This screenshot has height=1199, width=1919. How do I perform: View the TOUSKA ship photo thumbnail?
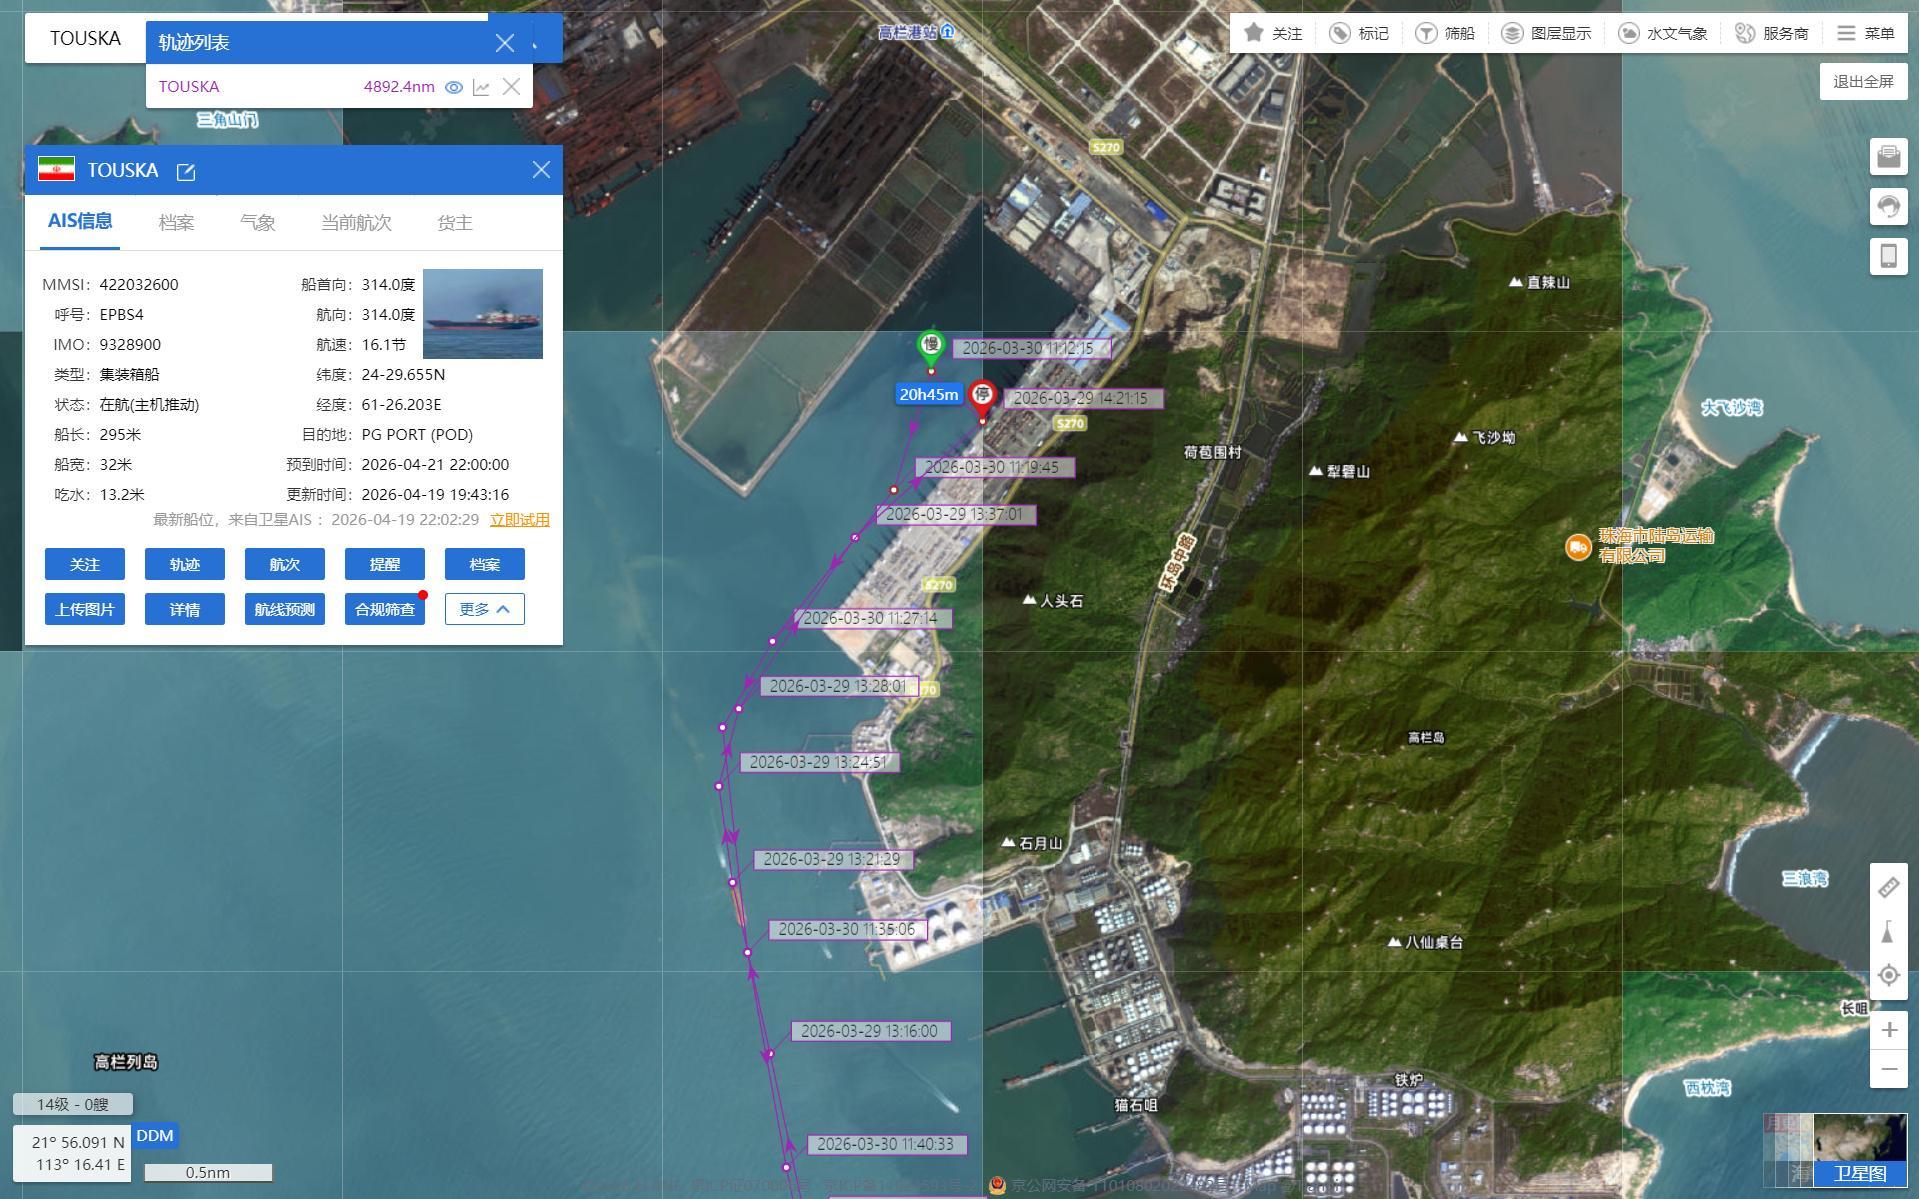click(483, 313)
